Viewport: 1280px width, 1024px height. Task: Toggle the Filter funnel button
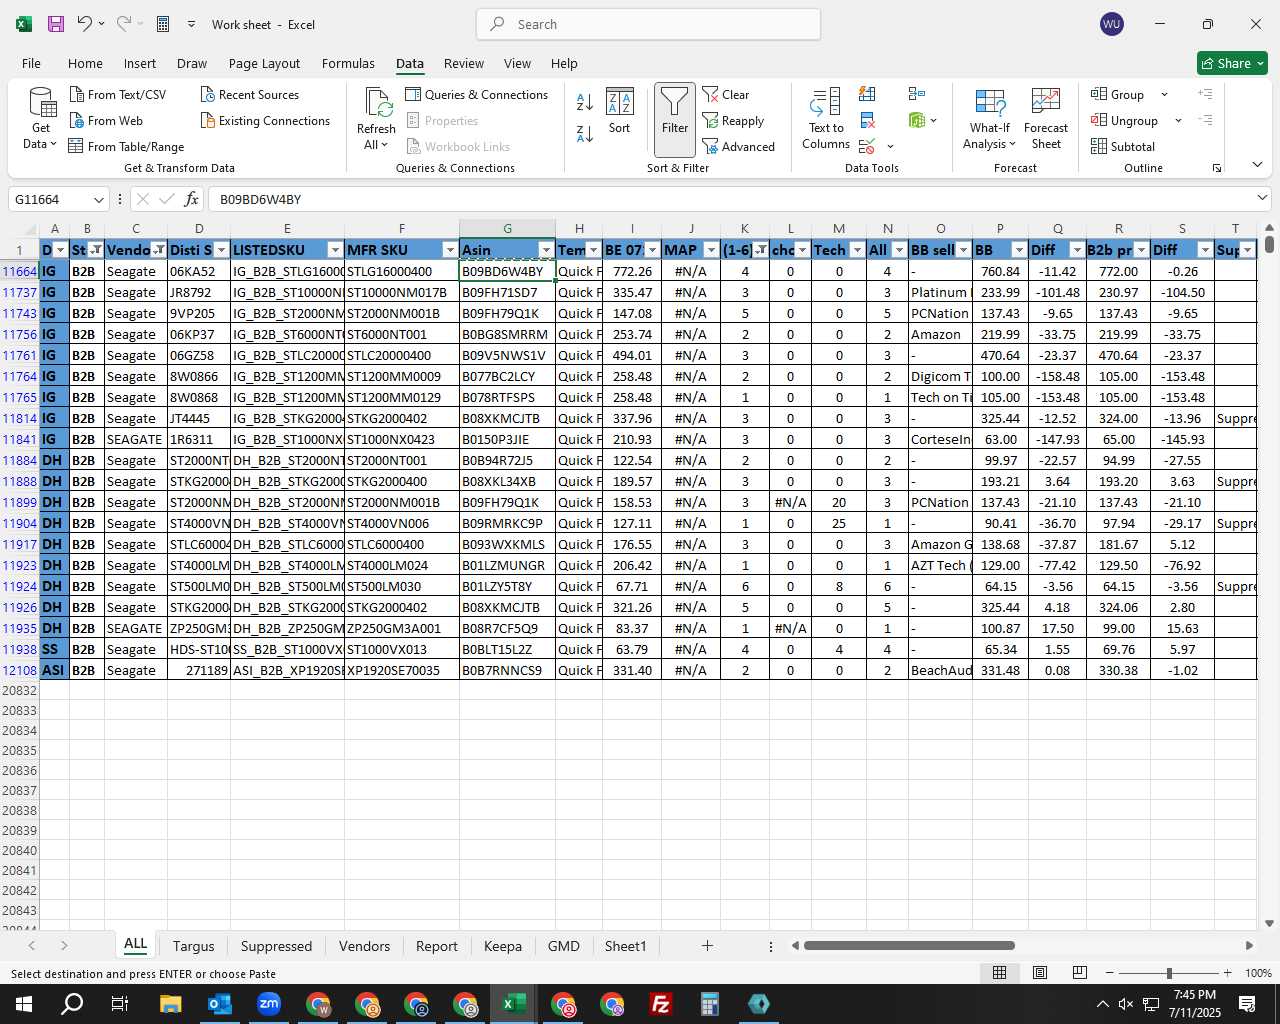point(675,119)
